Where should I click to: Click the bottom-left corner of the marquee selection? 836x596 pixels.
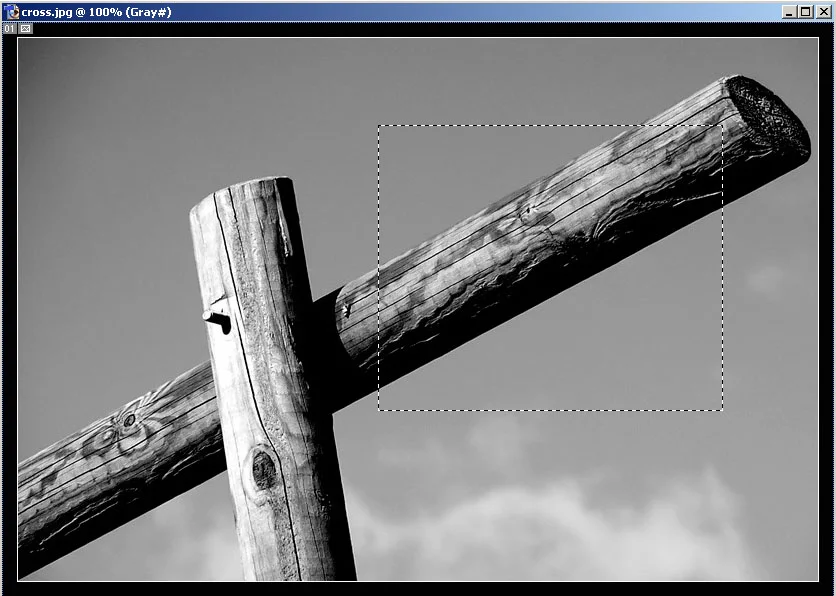tap(378, 409)
